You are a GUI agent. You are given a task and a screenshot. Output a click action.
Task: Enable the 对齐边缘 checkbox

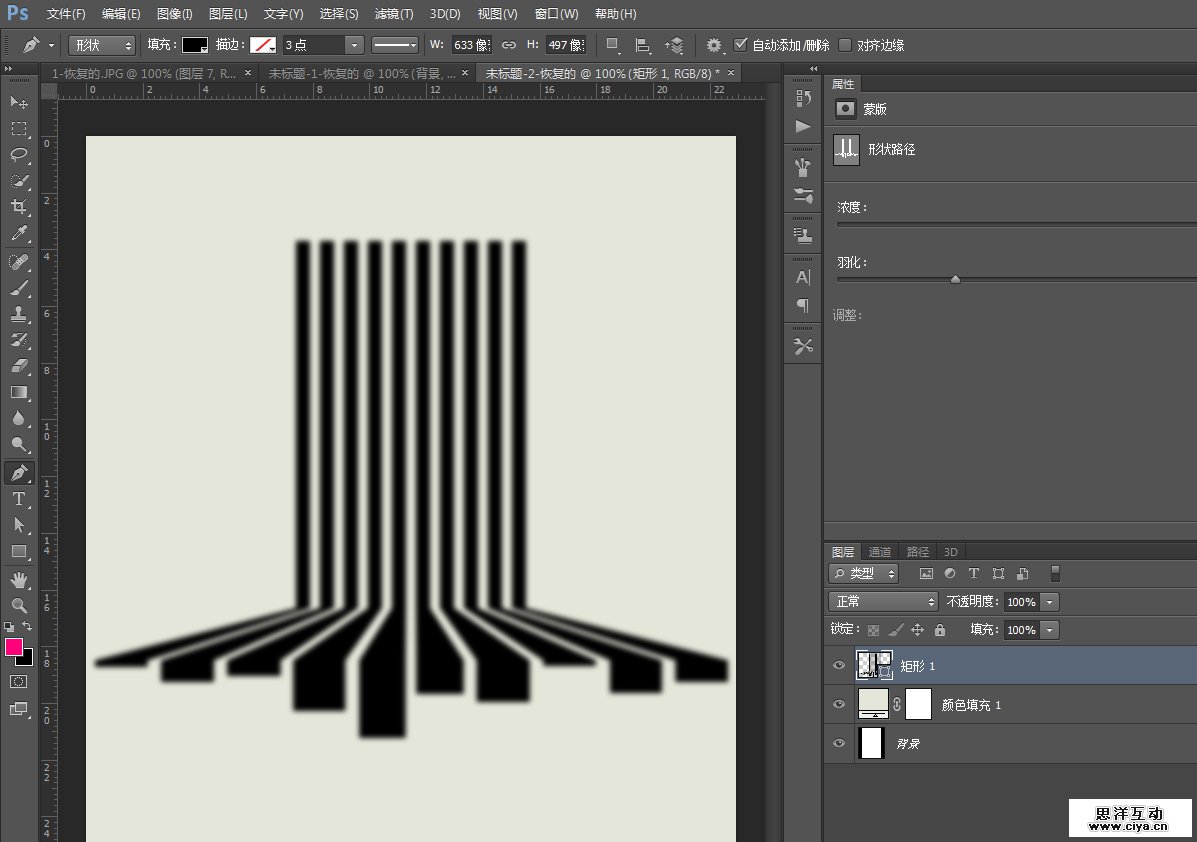point(845,45)
